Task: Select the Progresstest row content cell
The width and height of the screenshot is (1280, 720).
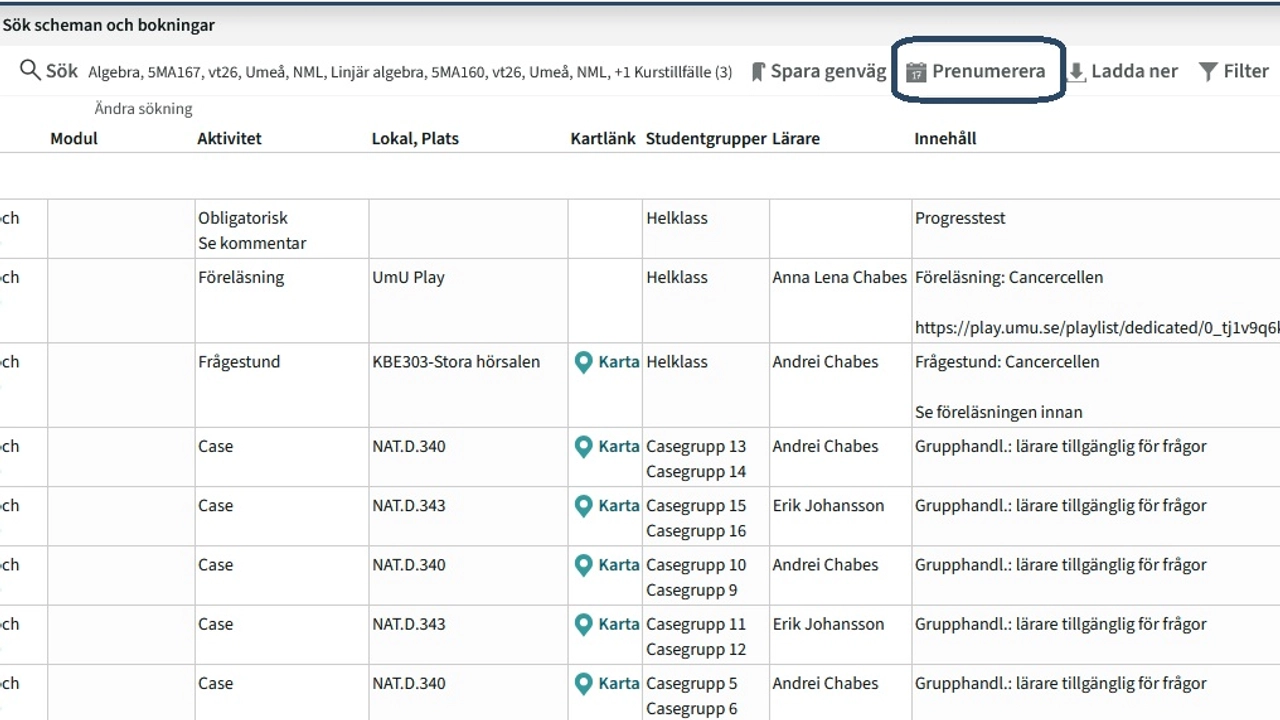Action: click(960, 218)
